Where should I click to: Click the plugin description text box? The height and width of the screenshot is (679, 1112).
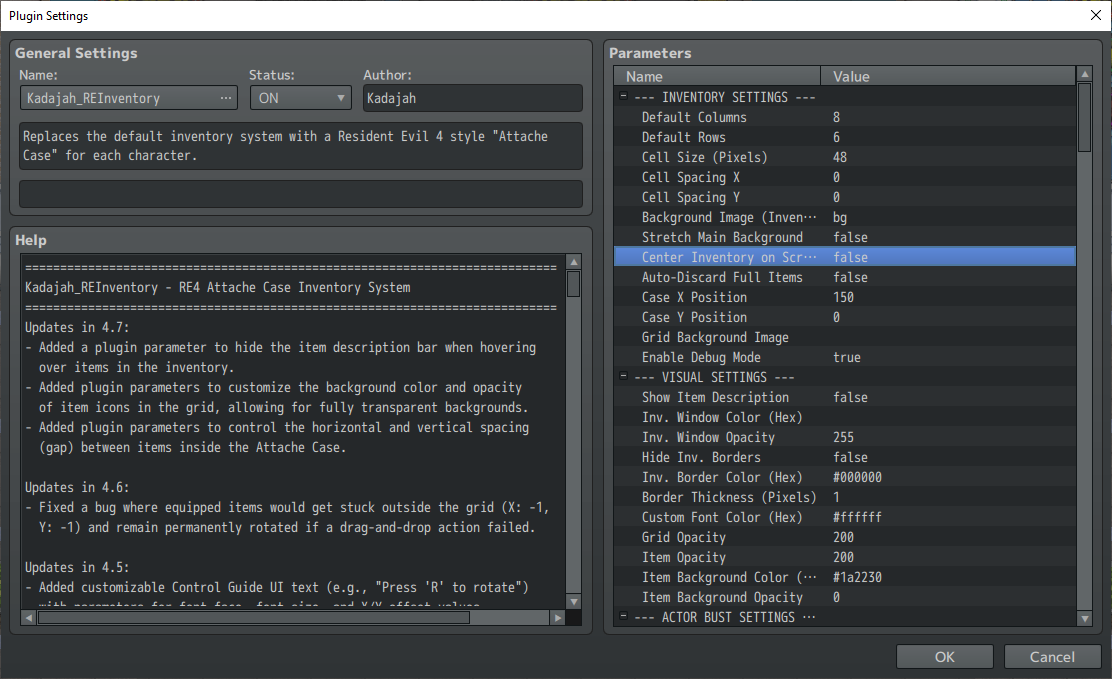pyautogui.click(x=301, y=146)
